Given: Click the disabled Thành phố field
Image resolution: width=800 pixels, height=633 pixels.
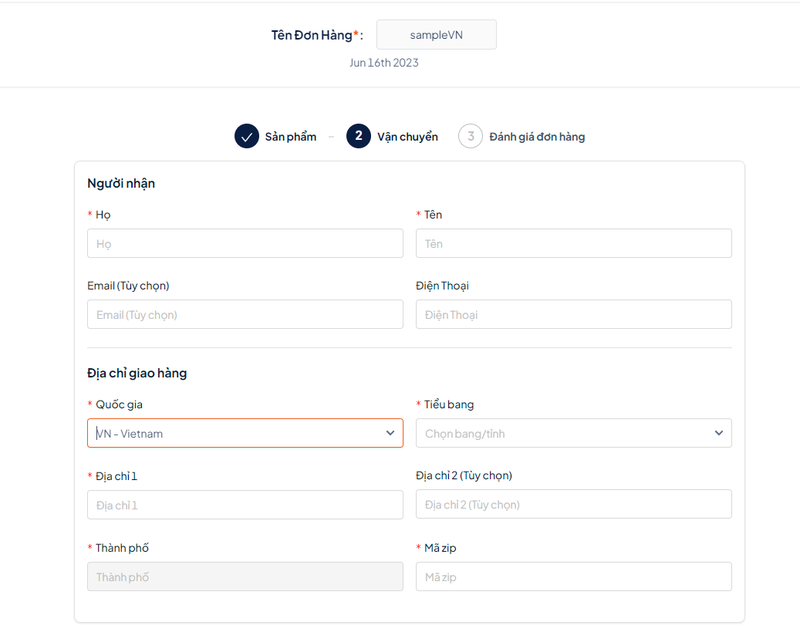Looking at the screenshot, I should pyautogui.click(x=245, y=577).
